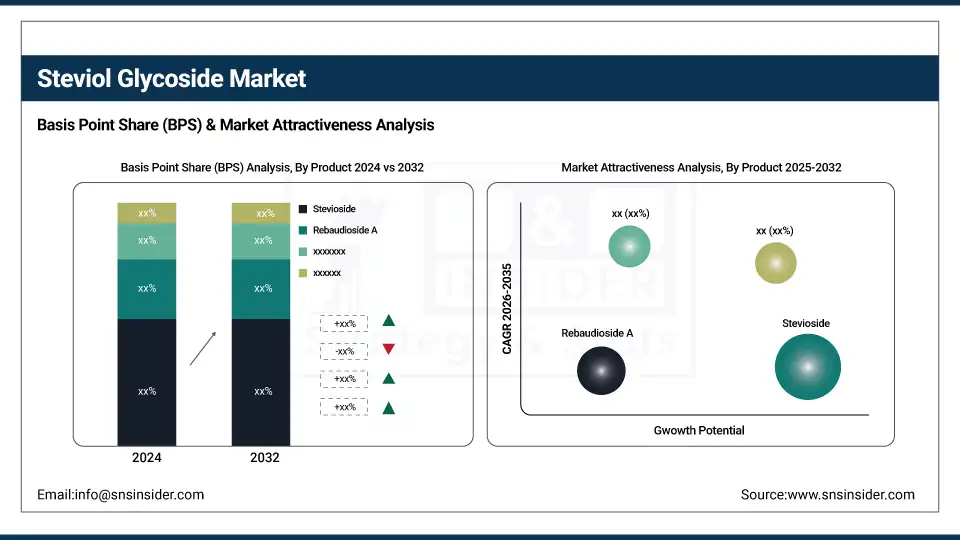Click the black Stevioside legend swatch
The image size is (960, 540).
304,210
